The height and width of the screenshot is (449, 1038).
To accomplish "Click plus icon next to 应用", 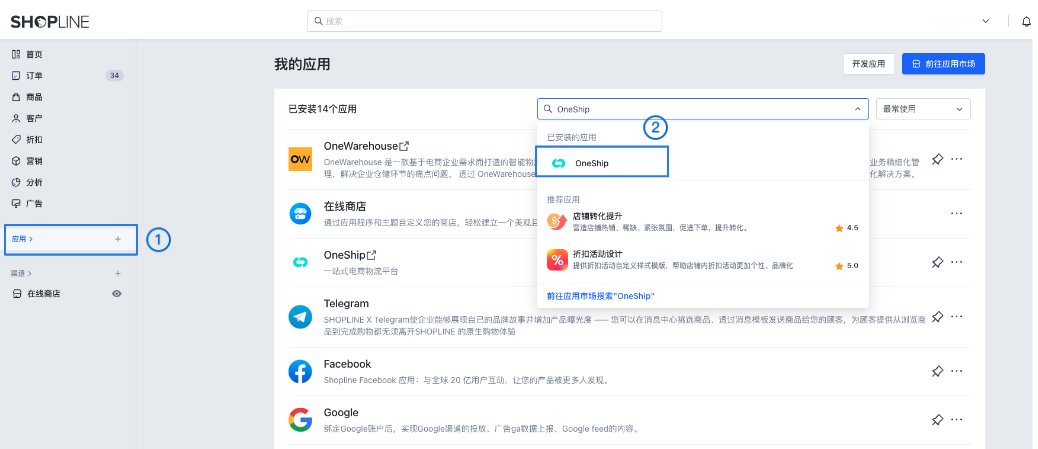I will pyautogui.click(x=118, y=239).
